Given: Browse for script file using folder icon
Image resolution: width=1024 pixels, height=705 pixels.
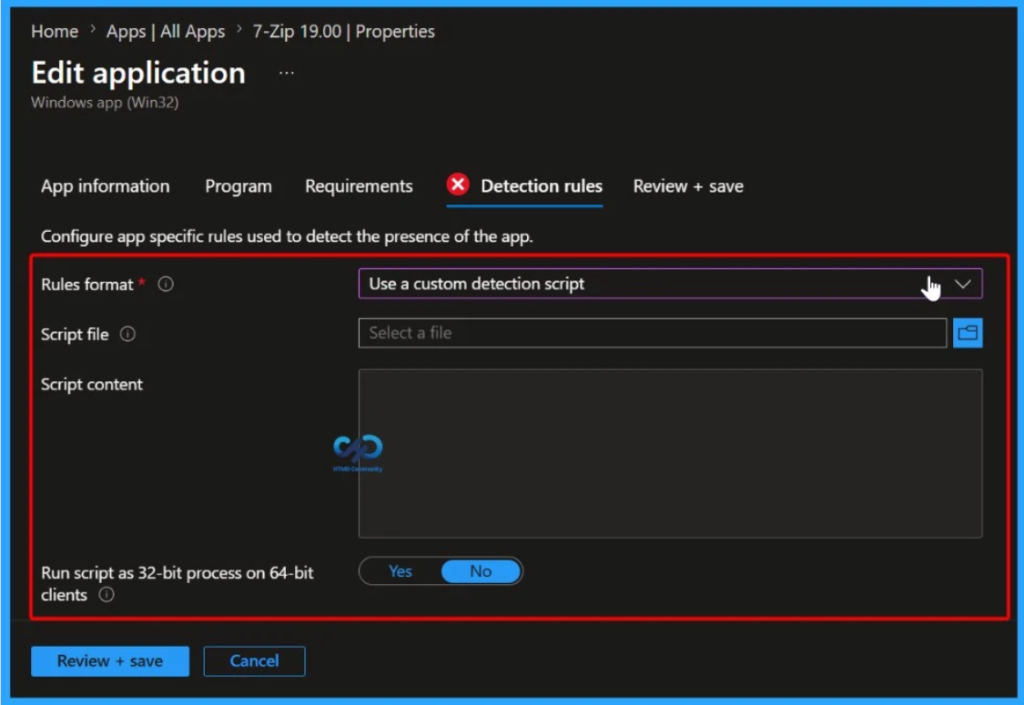Looking at the screenshot, I should click(967, 333).
